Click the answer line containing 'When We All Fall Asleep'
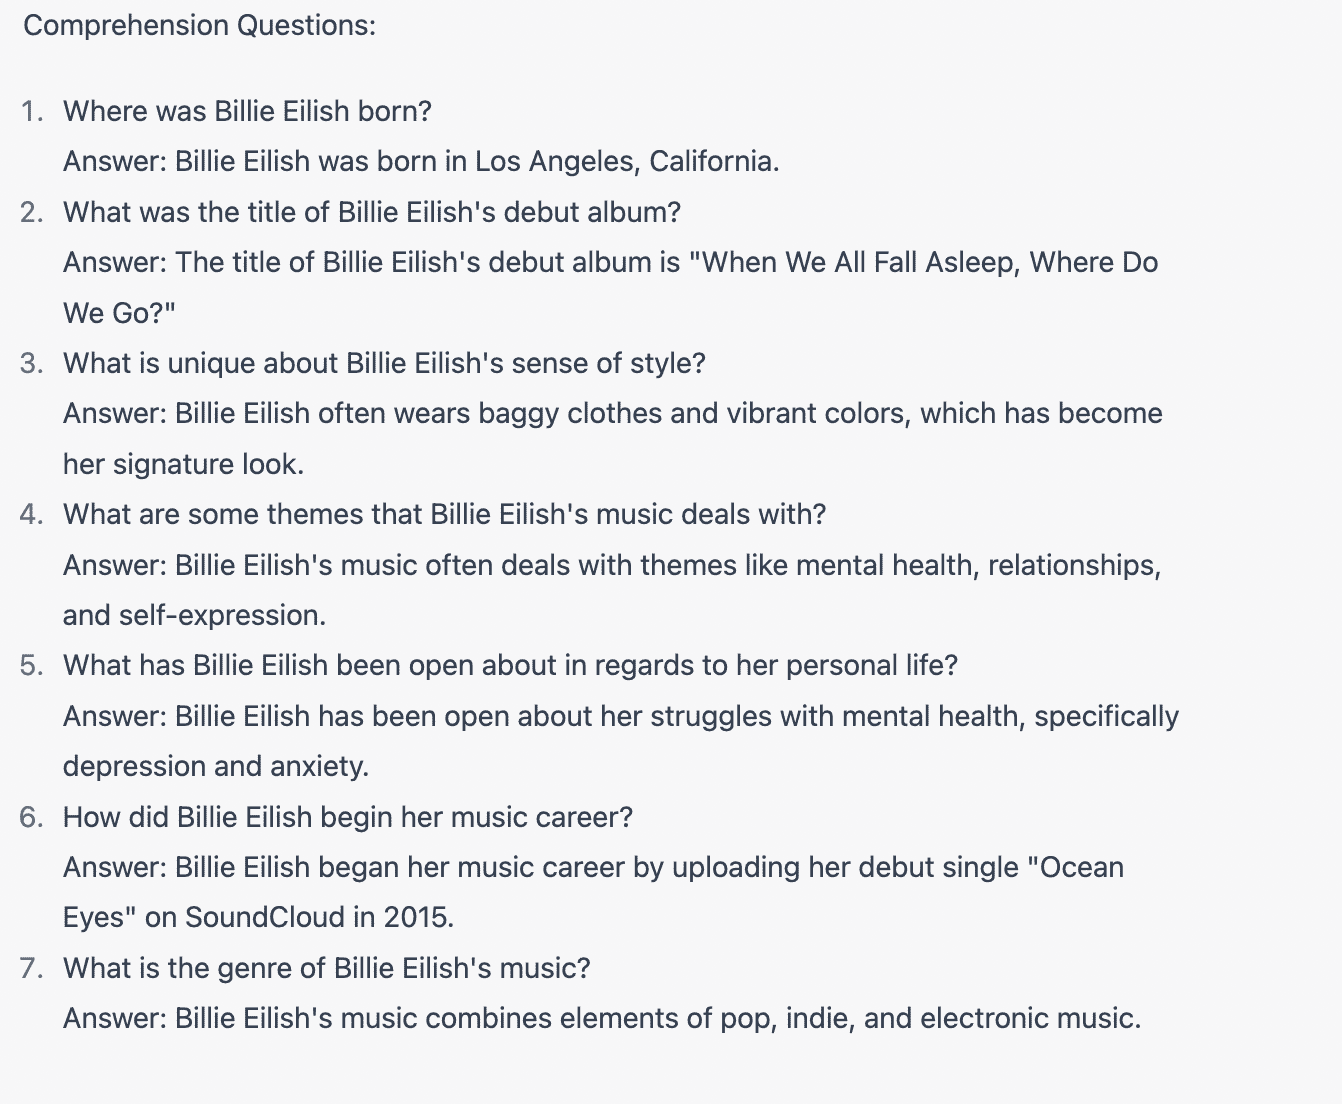1342x1104 pixels. point(610,262)
